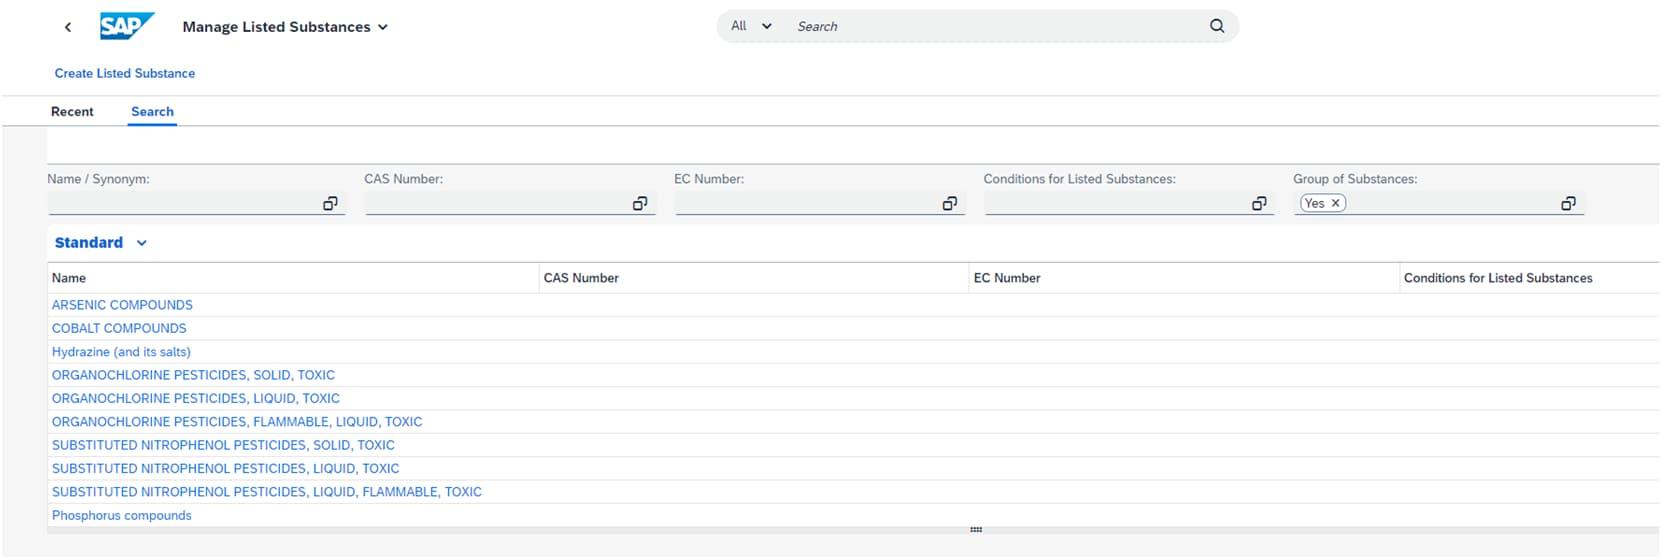Open the ARSENIC COMPOUNDS entry

122,305
